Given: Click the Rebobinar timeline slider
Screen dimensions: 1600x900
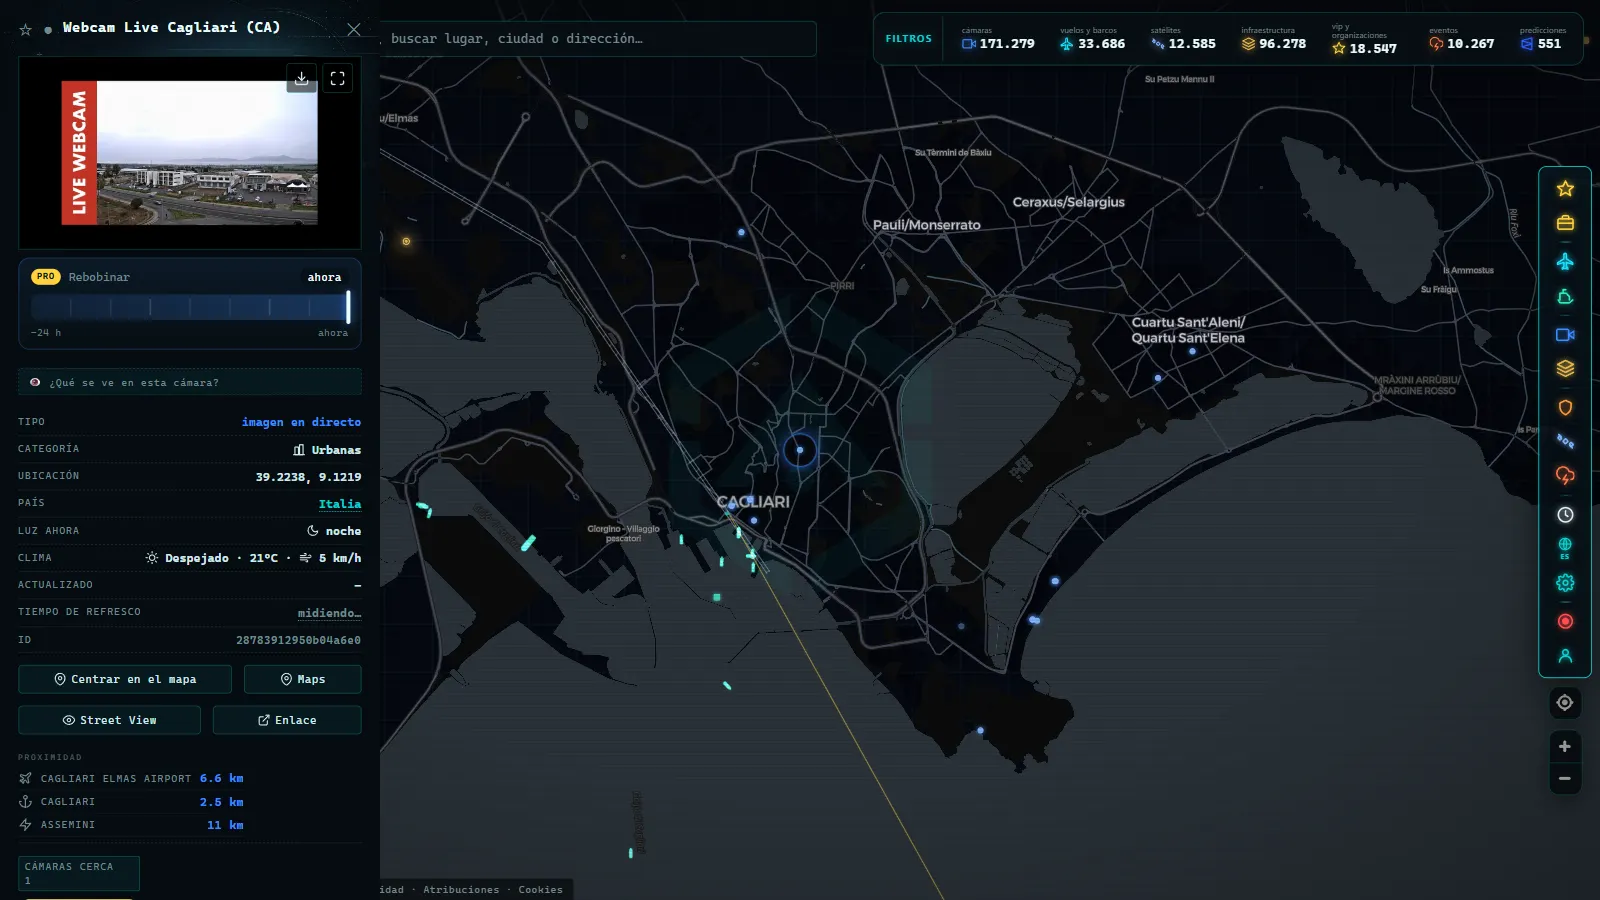Looking at the screenshot, I should tap(190, 307).
